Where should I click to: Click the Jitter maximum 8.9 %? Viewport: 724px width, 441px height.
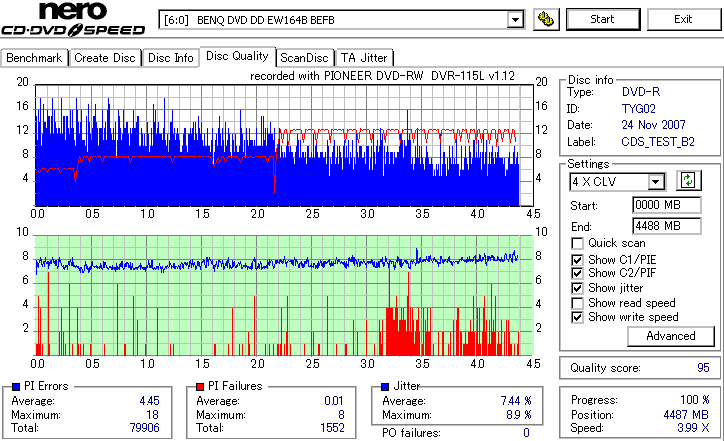519,415
